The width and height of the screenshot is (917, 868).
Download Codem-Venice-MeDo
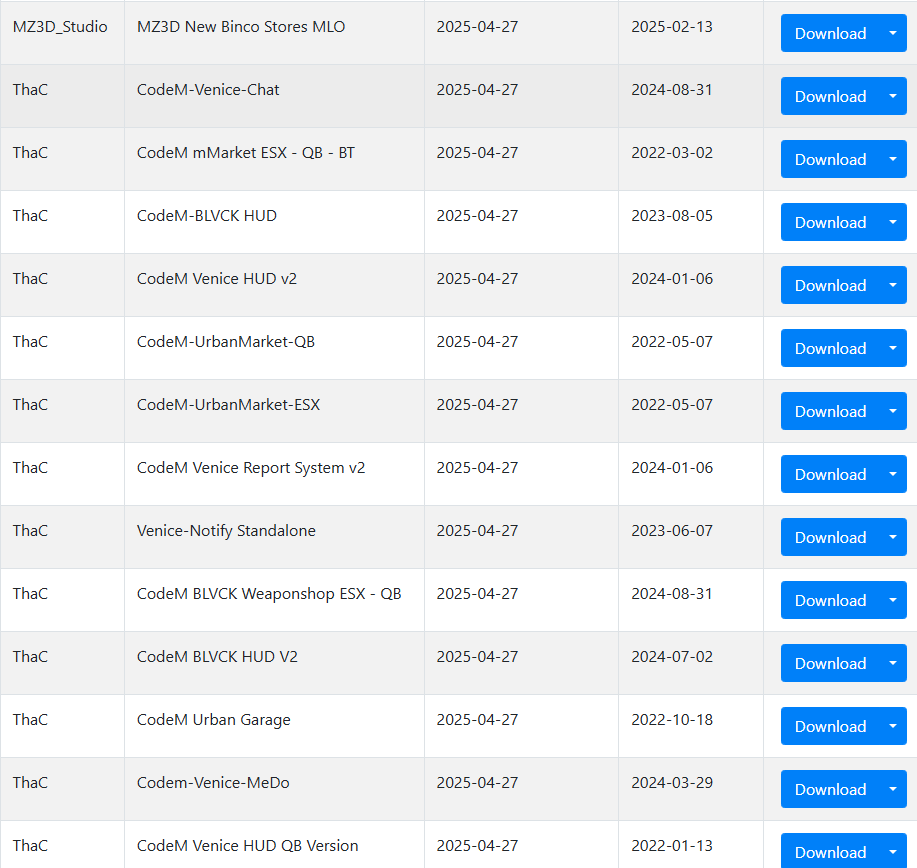click(x=830, y=789)
